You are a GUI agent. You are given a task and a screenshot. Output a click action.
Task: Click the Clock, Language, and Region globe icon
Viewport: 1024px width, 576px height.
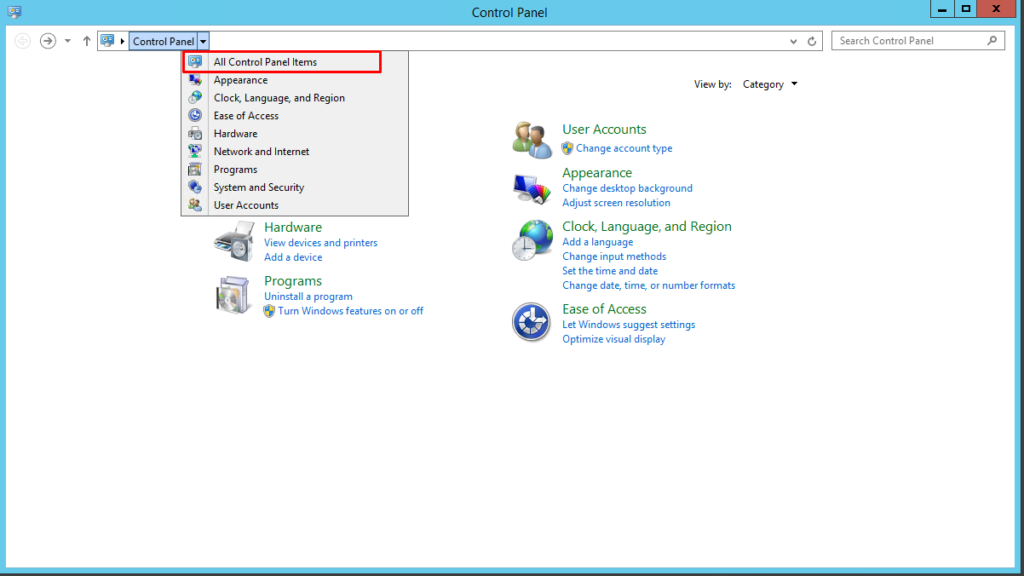[x=532, y=240]
